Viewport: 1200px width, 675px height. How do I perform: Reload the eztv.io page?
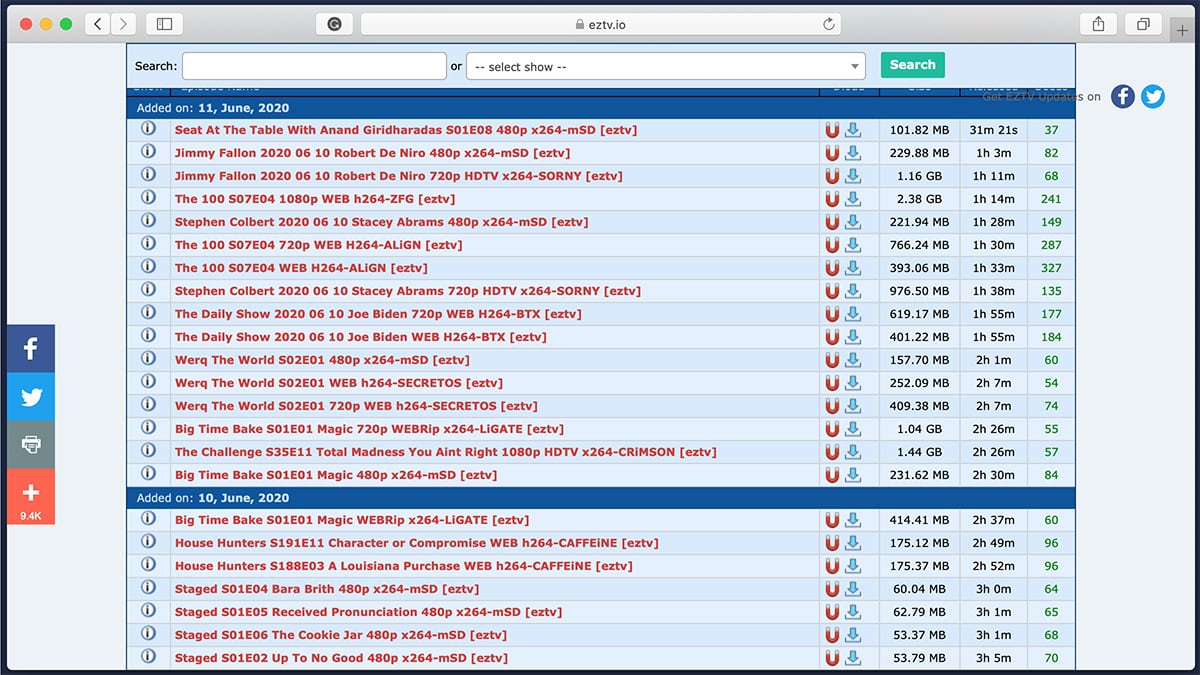[x=828, y=24]
